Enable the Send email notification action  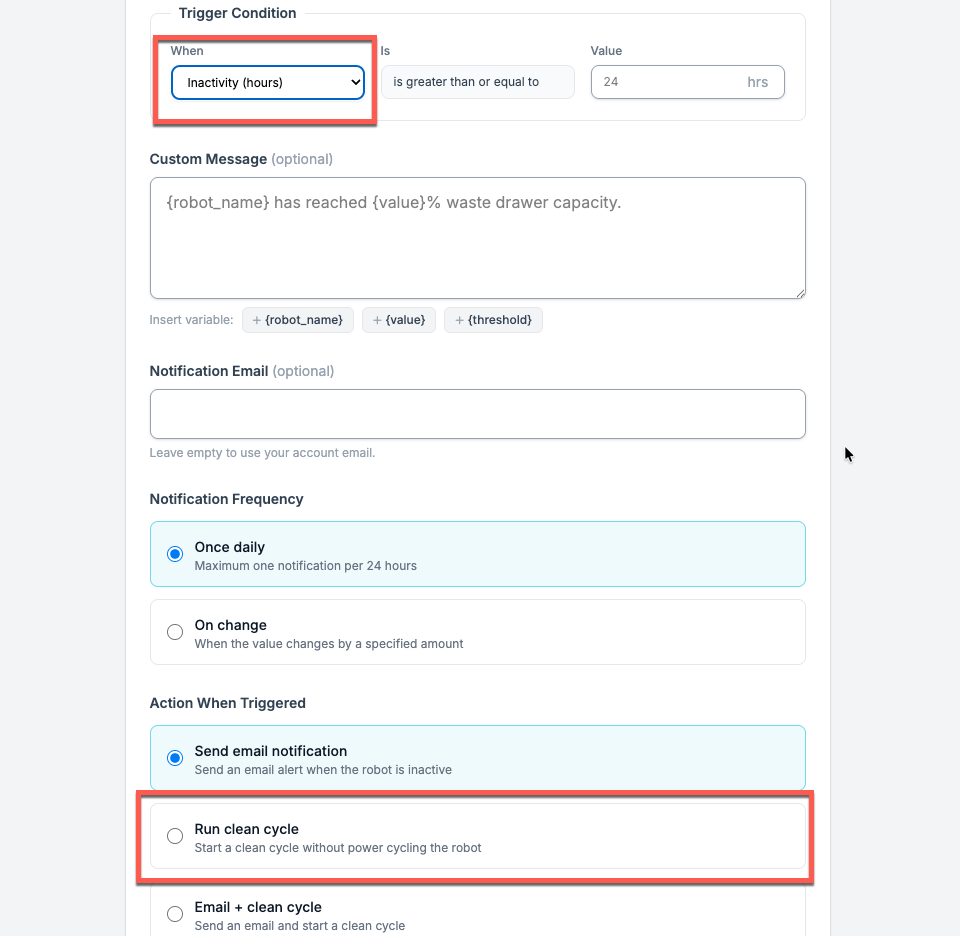pos(175,758)
